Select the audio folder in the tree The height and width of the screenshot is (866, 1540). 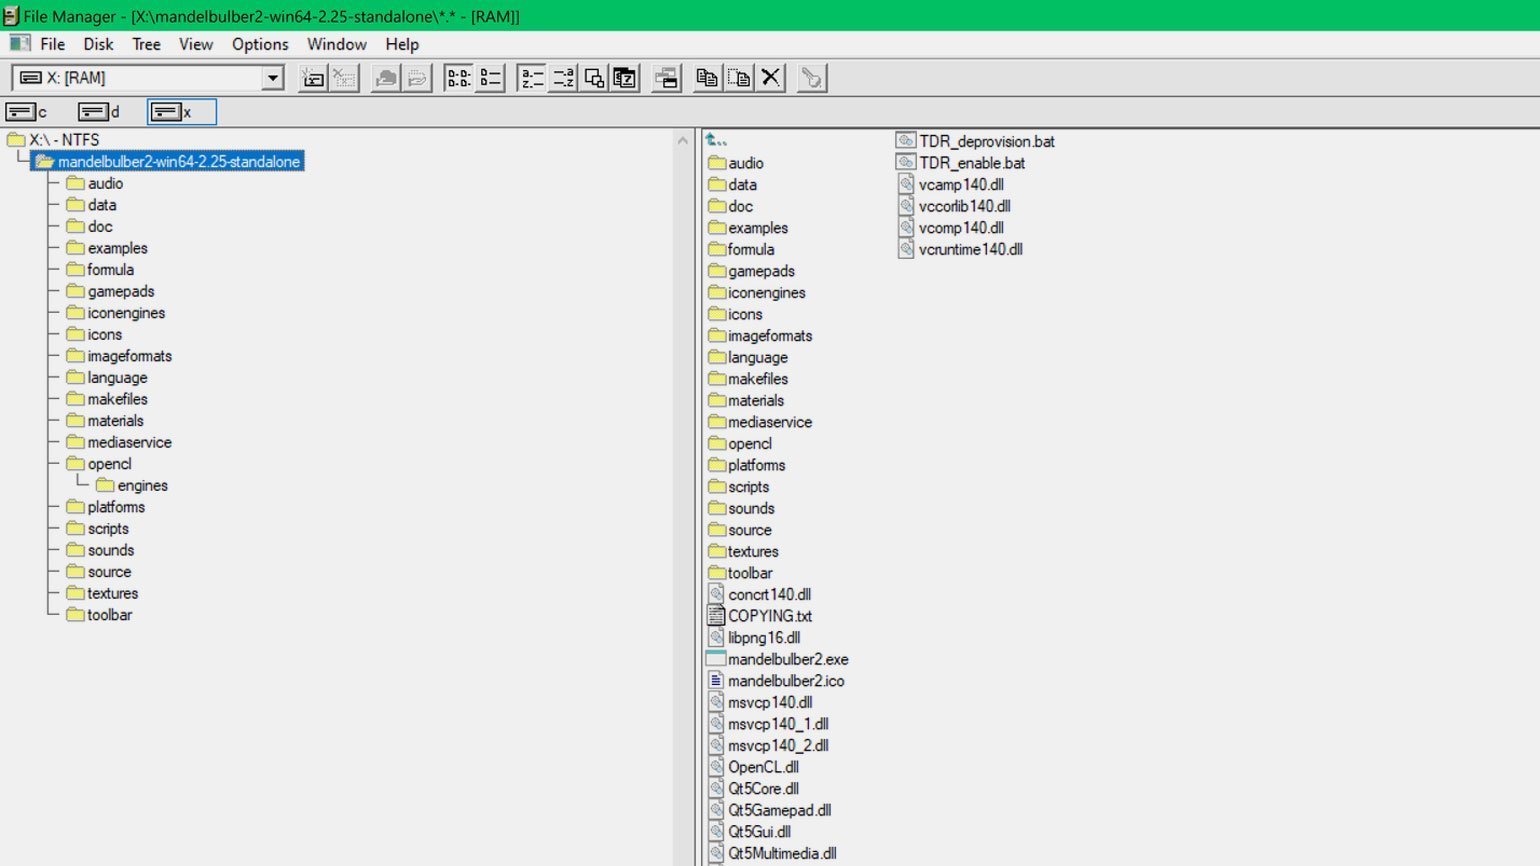point(95,184)
